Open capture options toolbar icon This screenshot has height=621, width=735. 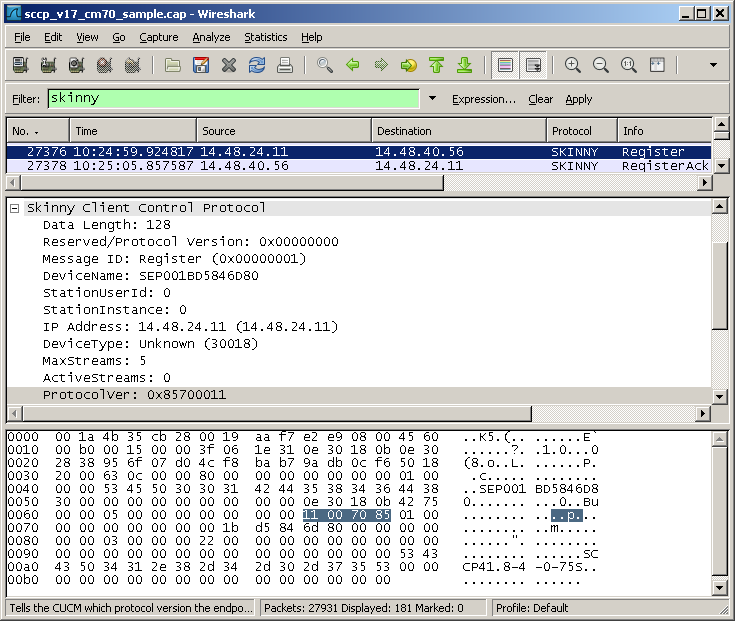[x=48, y=65]
